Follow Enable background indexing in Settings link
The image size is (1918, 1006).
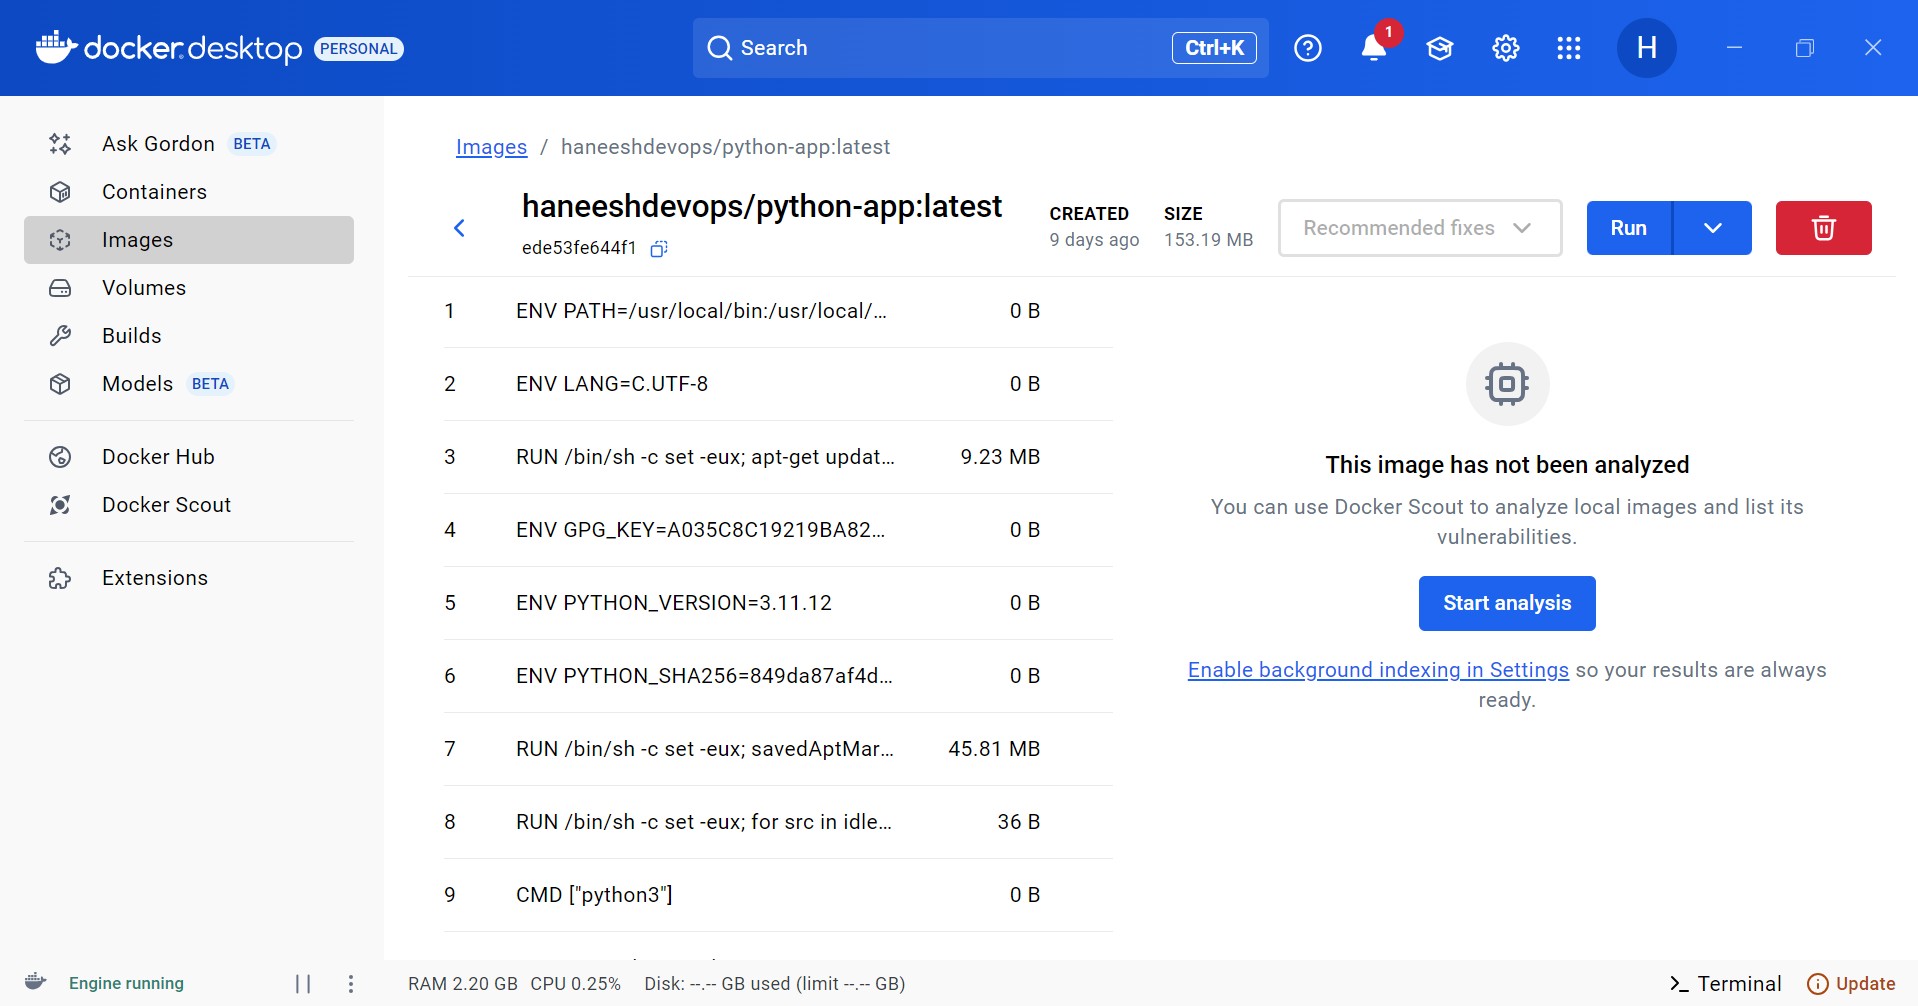coord(1378,670)
